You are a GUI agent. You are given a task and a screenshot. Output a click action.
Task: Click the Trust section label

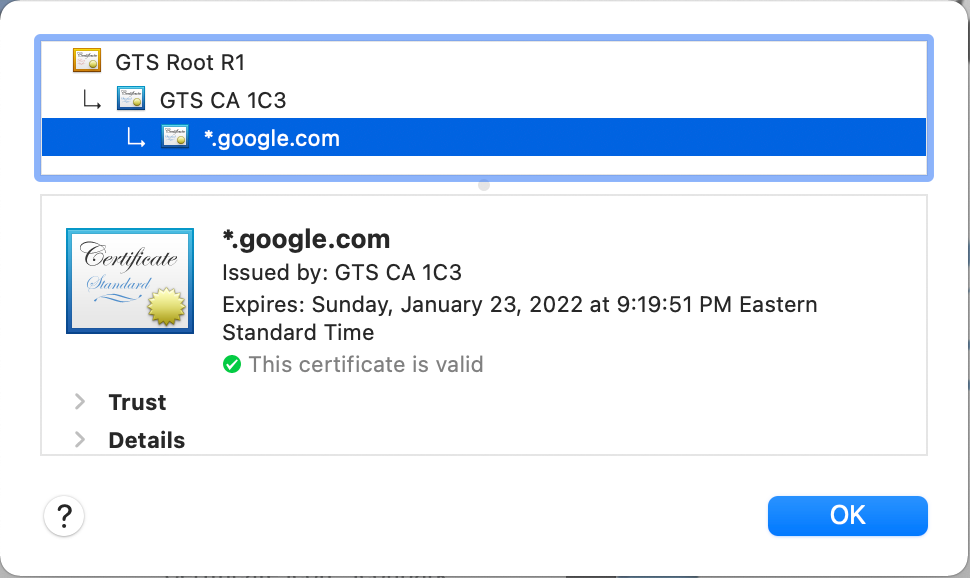coord(137,402)
